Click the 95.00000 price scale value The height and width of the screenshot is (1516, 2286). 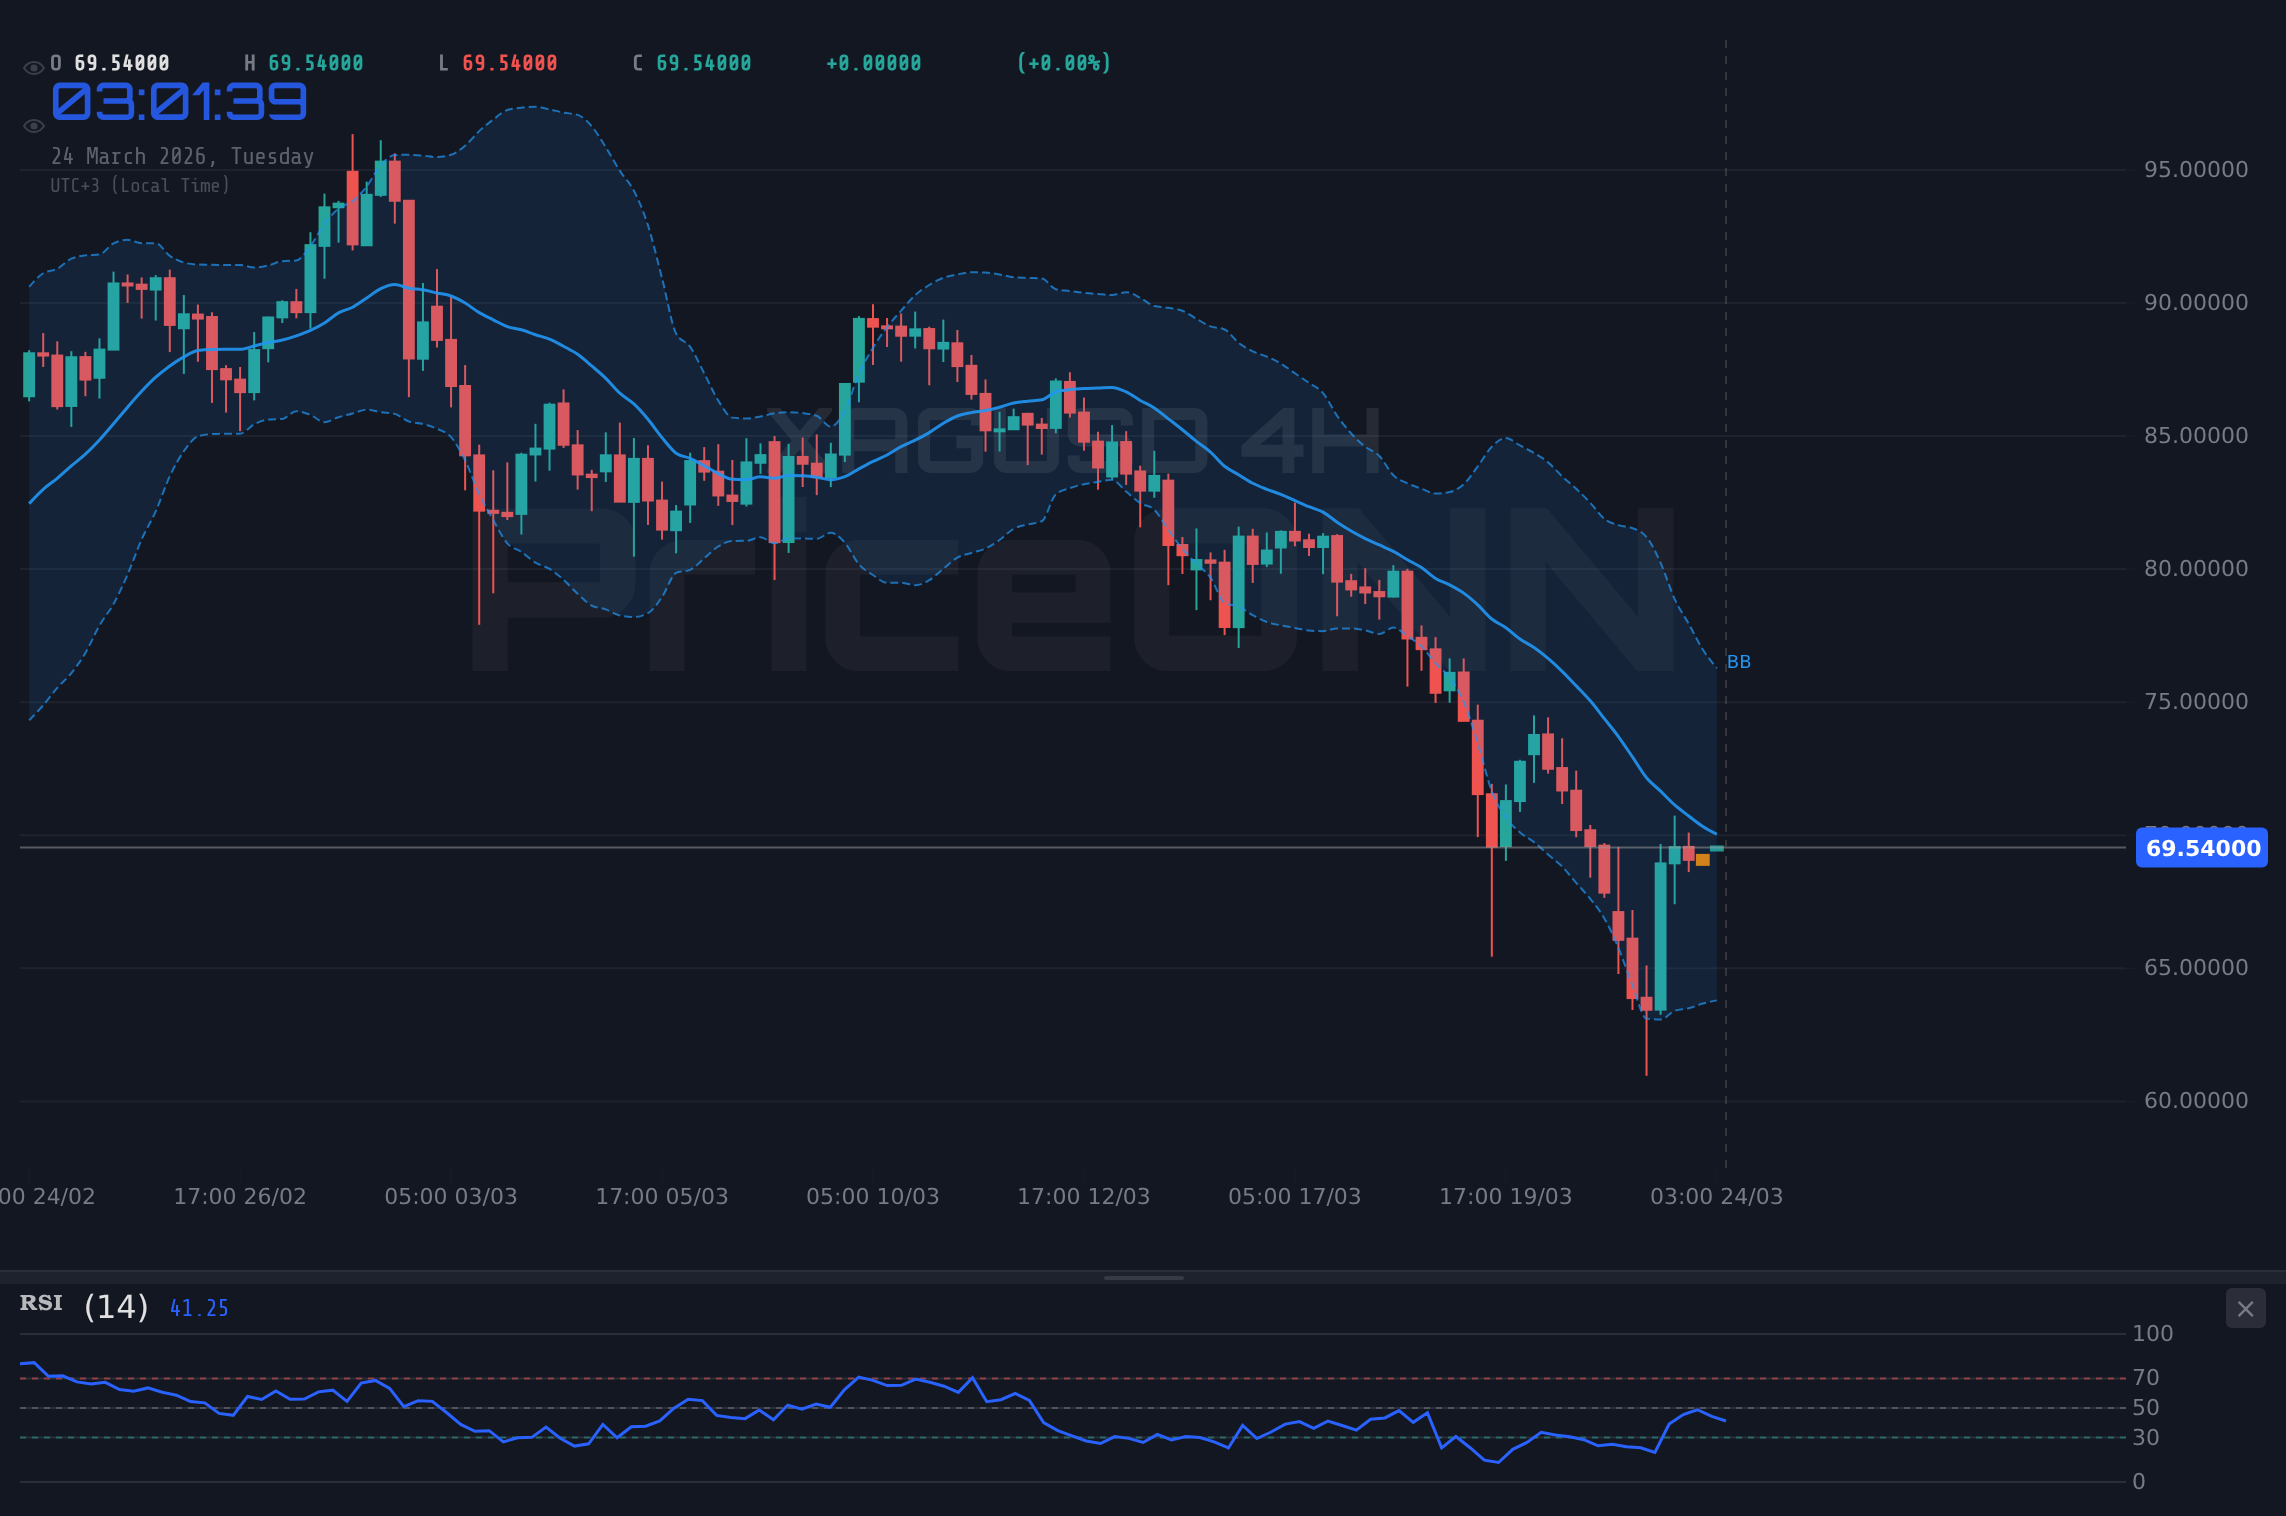(2196, 169)
